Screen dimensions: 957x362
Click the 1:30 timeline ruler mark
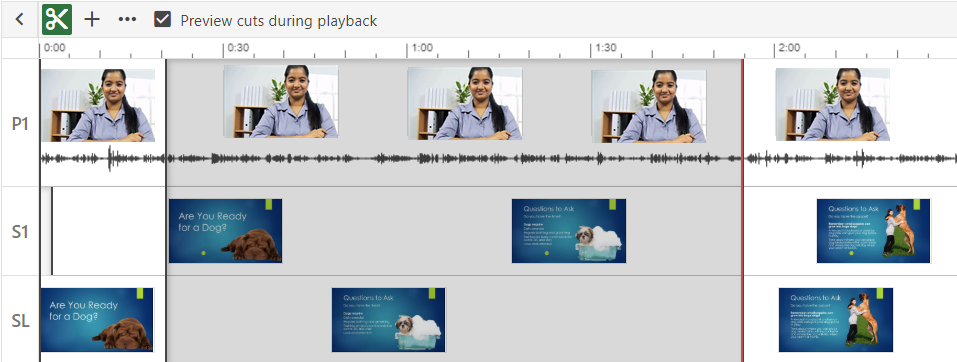[605, 48]
